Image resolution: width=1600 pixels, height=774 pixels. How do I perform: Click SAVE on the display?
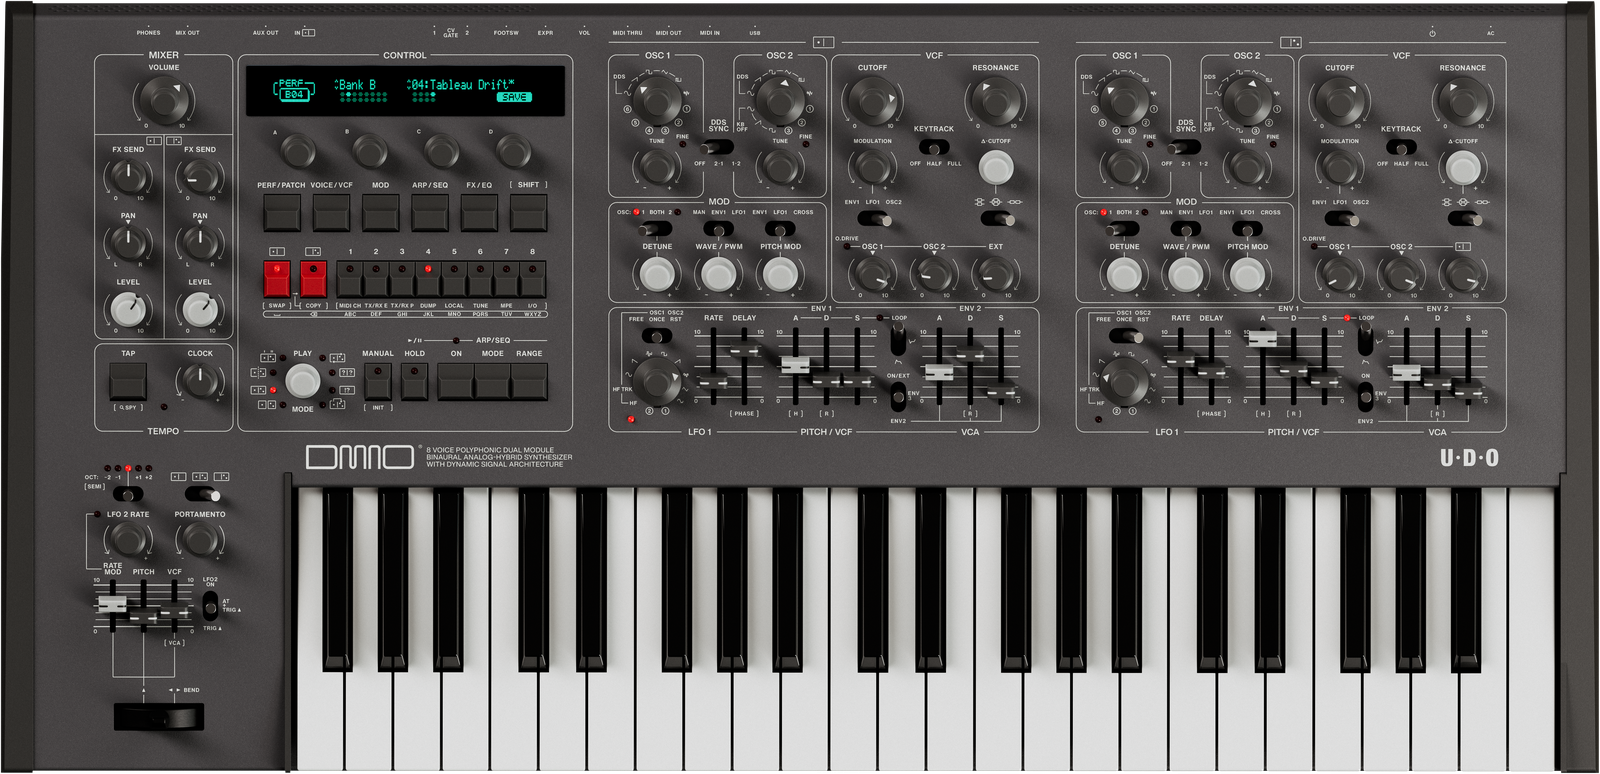pyautogui.click(x=514, y=98)
